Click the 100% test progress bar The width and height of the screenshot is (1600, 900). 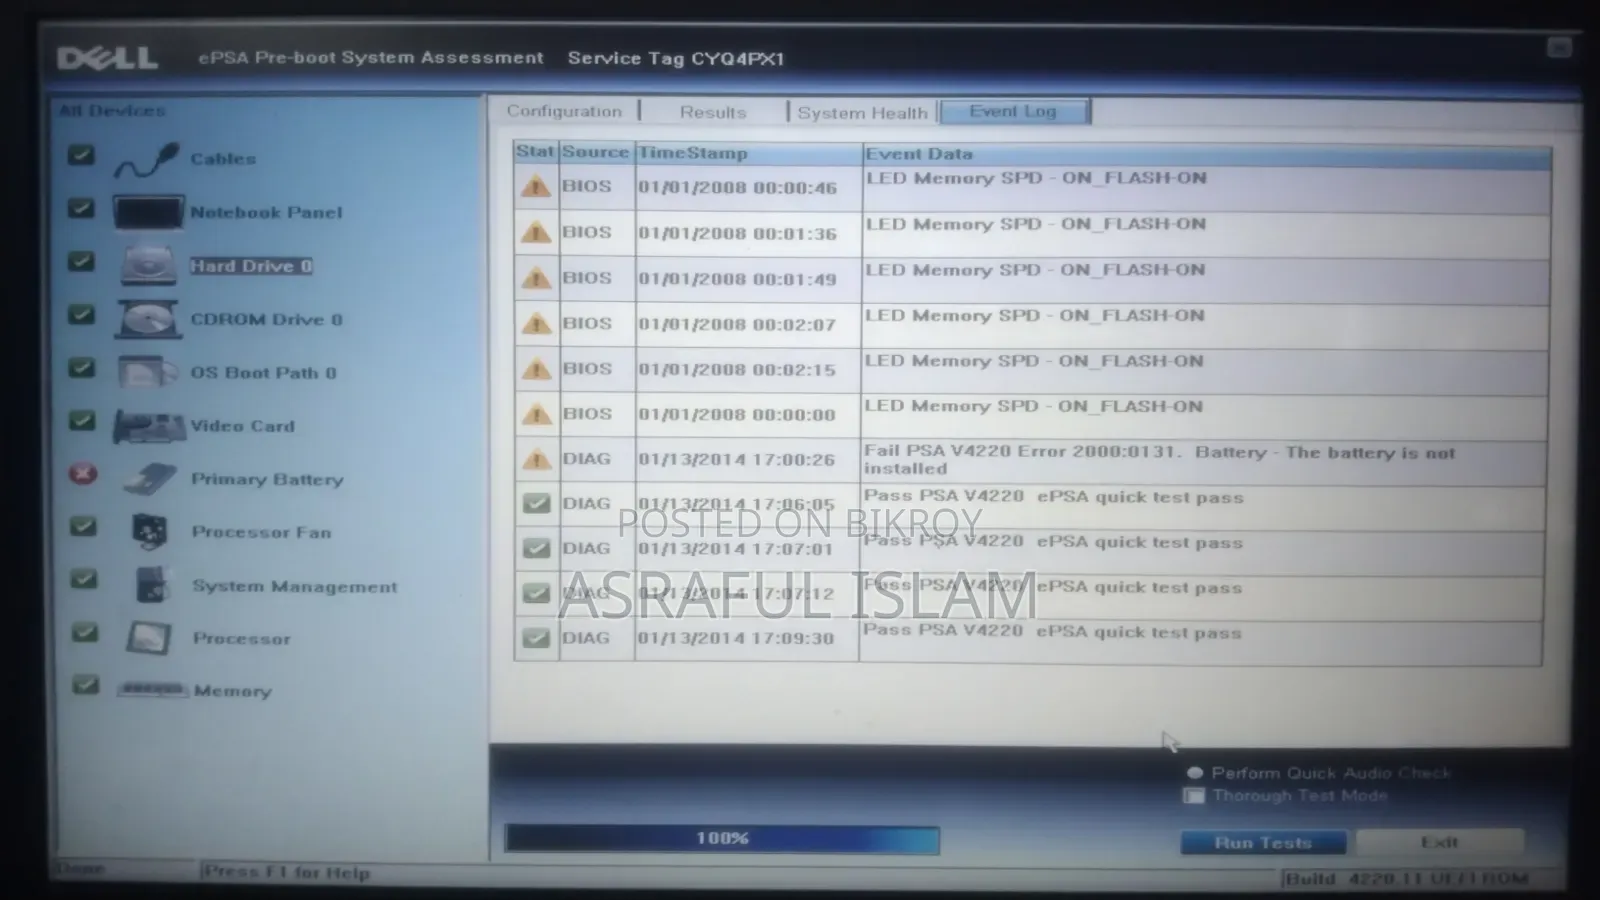[x=722, y=839]
